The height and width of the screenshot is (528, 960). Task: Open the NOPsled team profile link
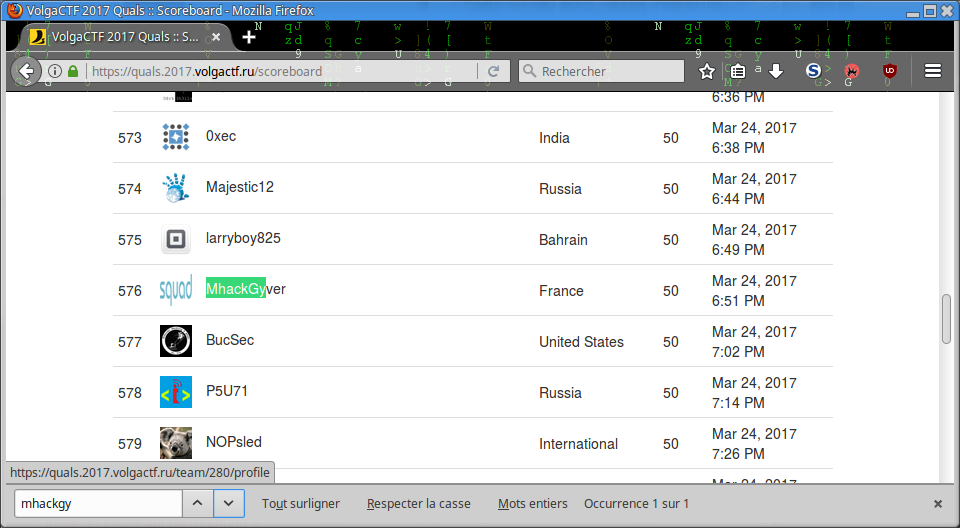point(234,442)
